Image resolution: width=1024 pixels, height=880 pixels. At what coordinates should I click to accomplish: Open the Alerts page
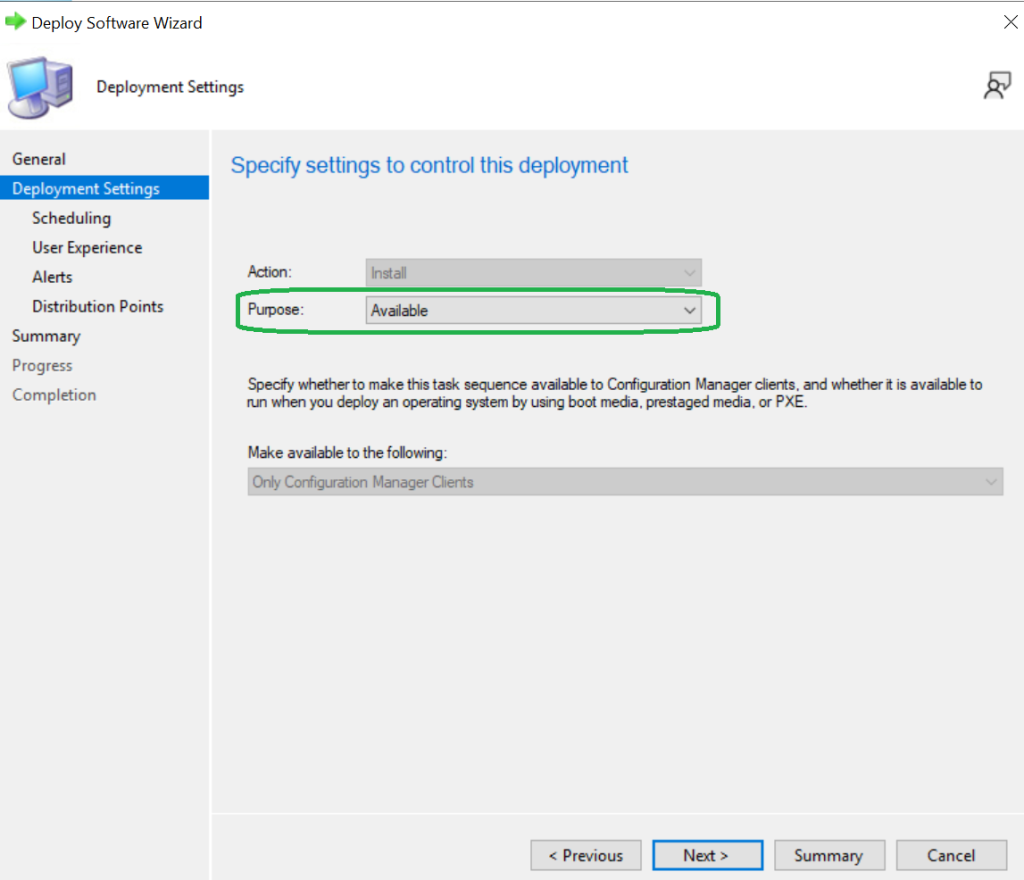tap(52, 277)
